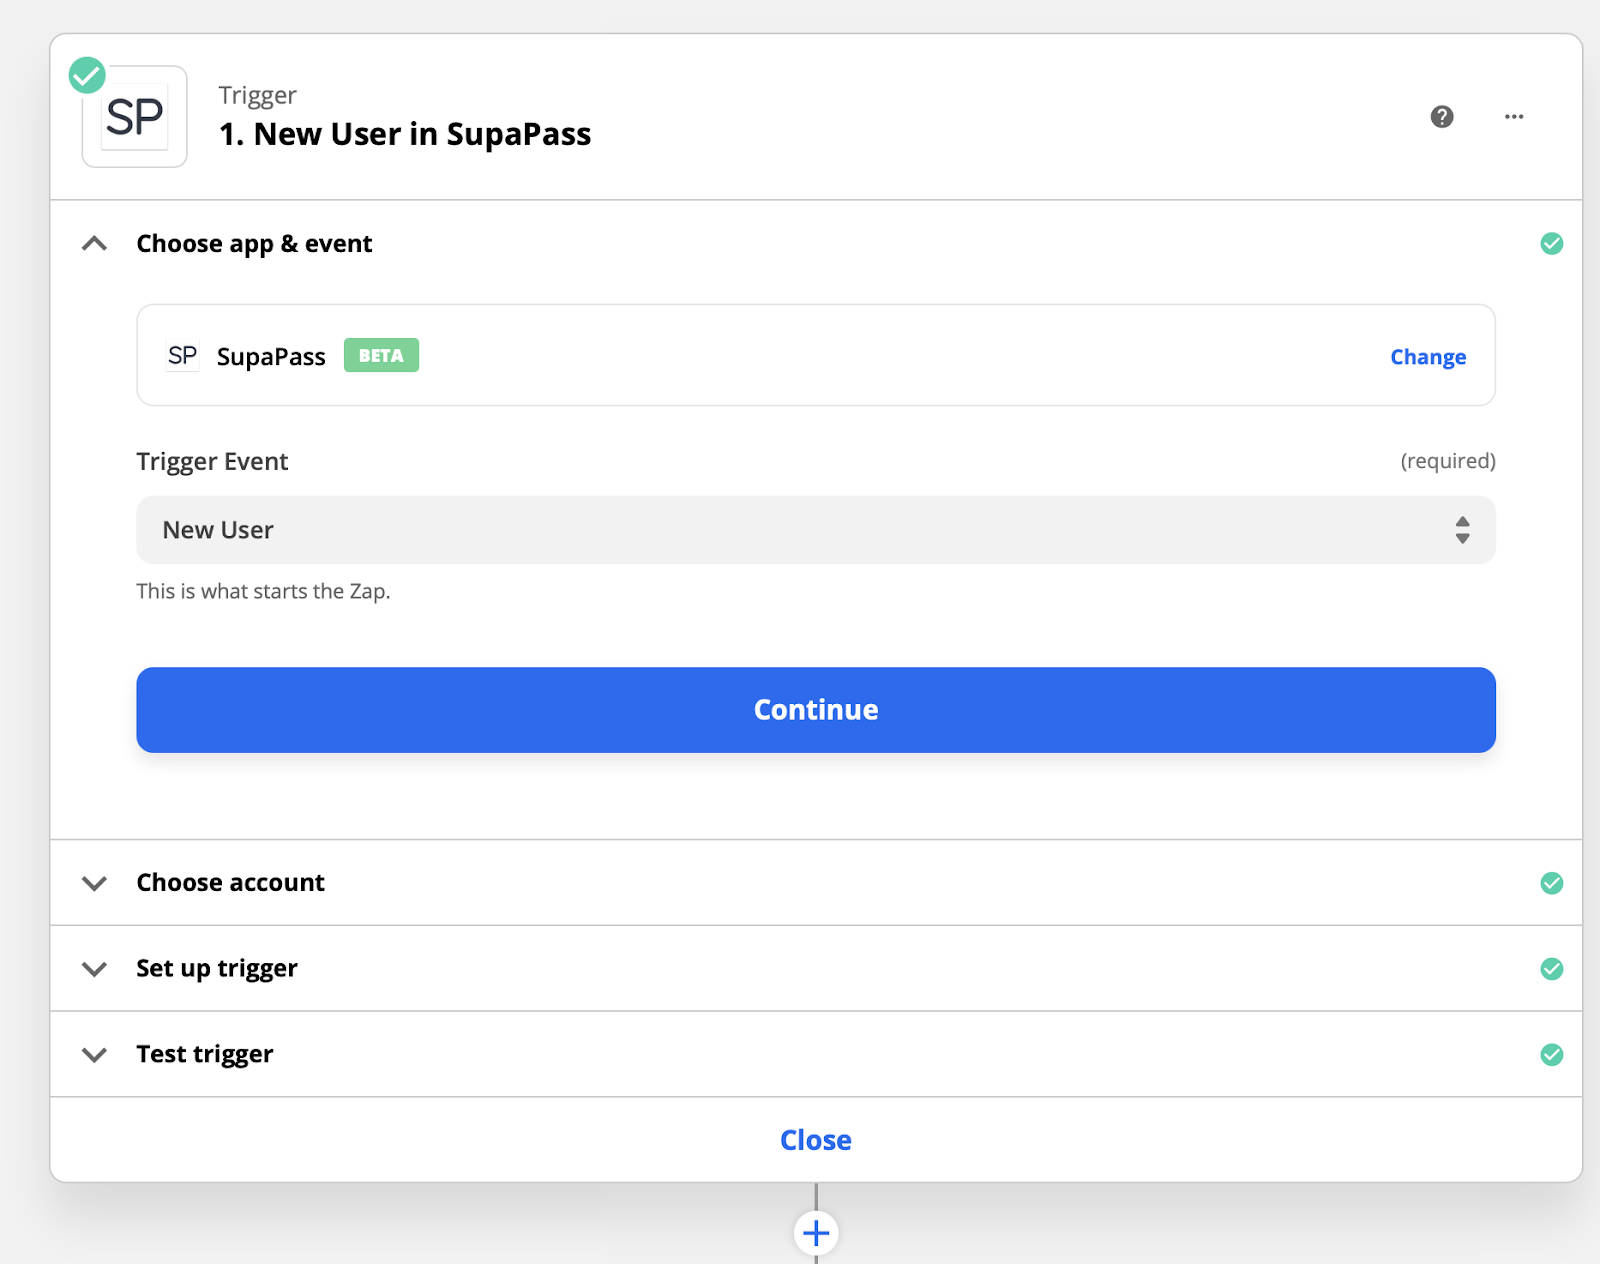
Task: Click the SupaPass SP app logo in header
Action: (135, 118)
